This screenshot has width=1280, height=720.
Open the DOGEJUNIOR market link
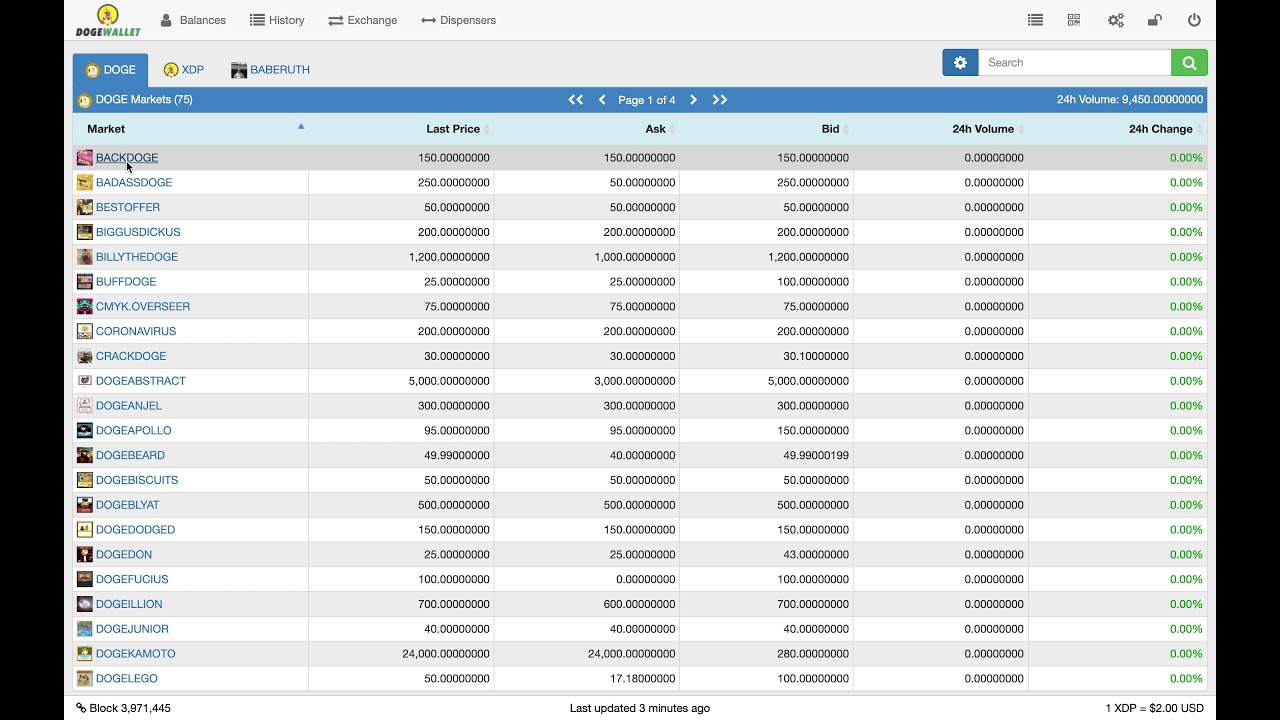pos(132,629)
